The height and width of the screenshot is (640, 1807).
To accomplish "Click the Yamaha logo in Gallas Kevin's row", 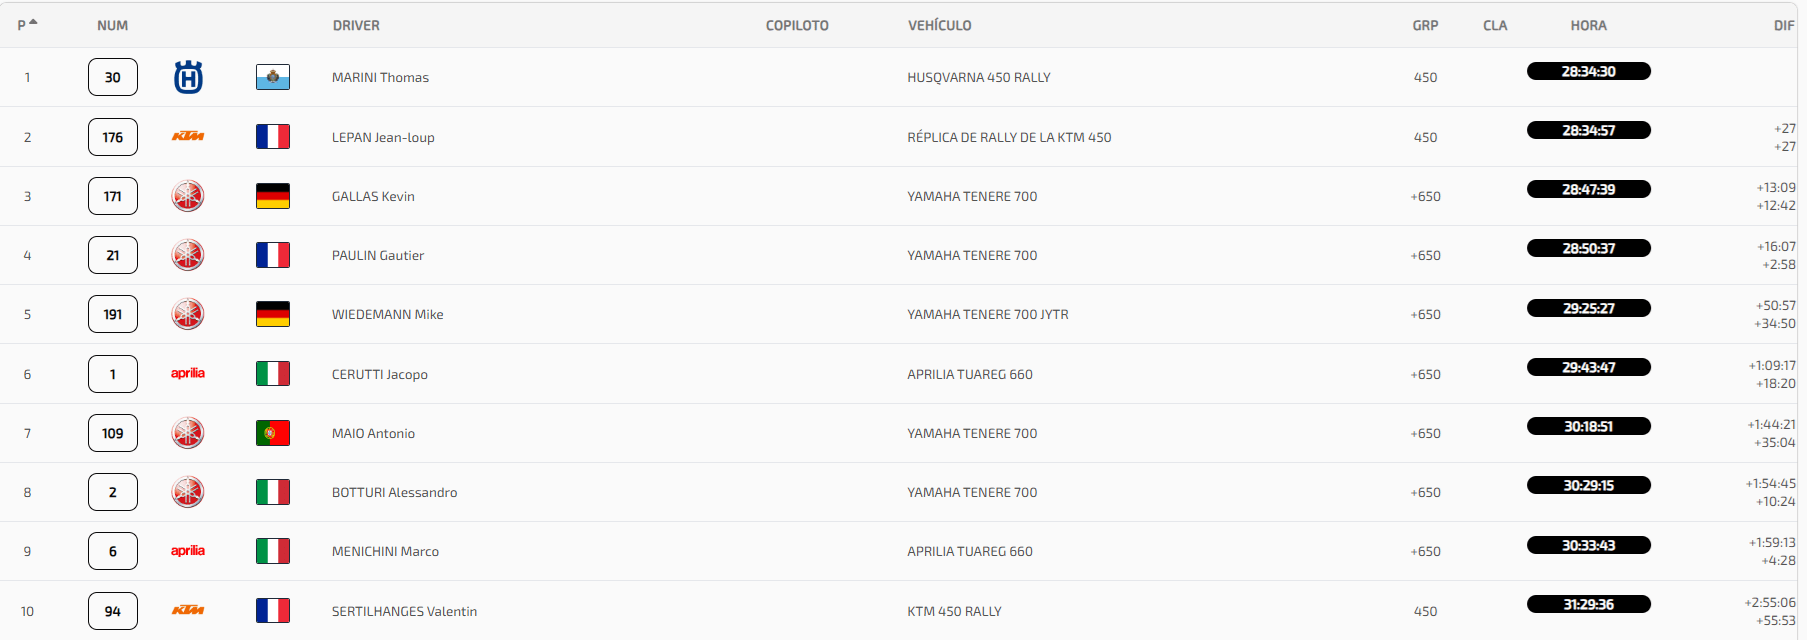I will [x=188, y=196].
